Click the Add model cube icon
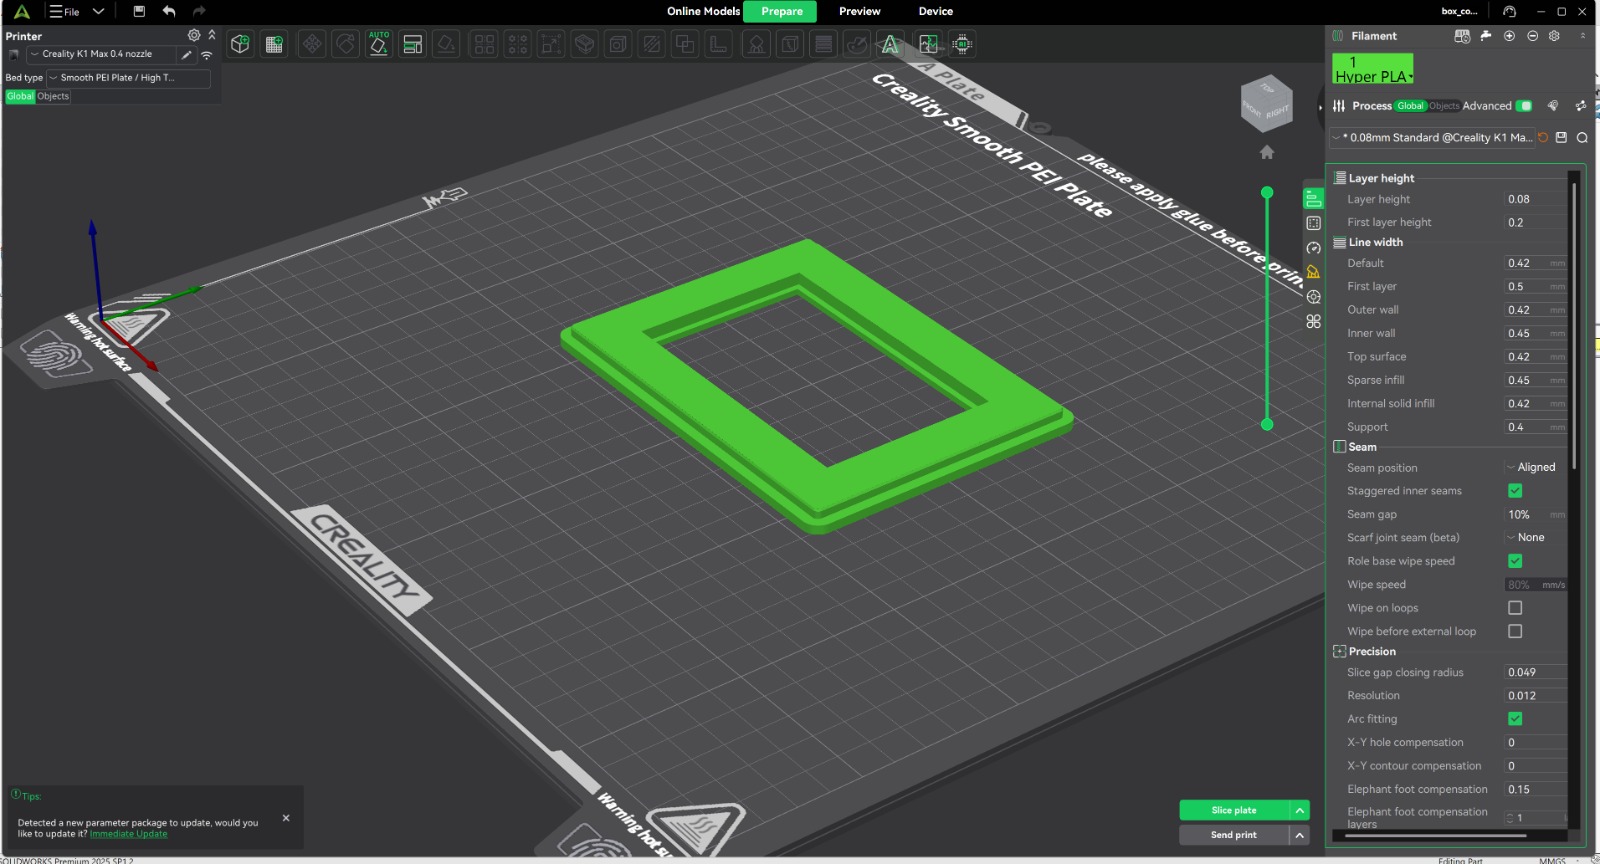Screen dimensions: 1600x864 pyautogui.click(x=240, y=44)
